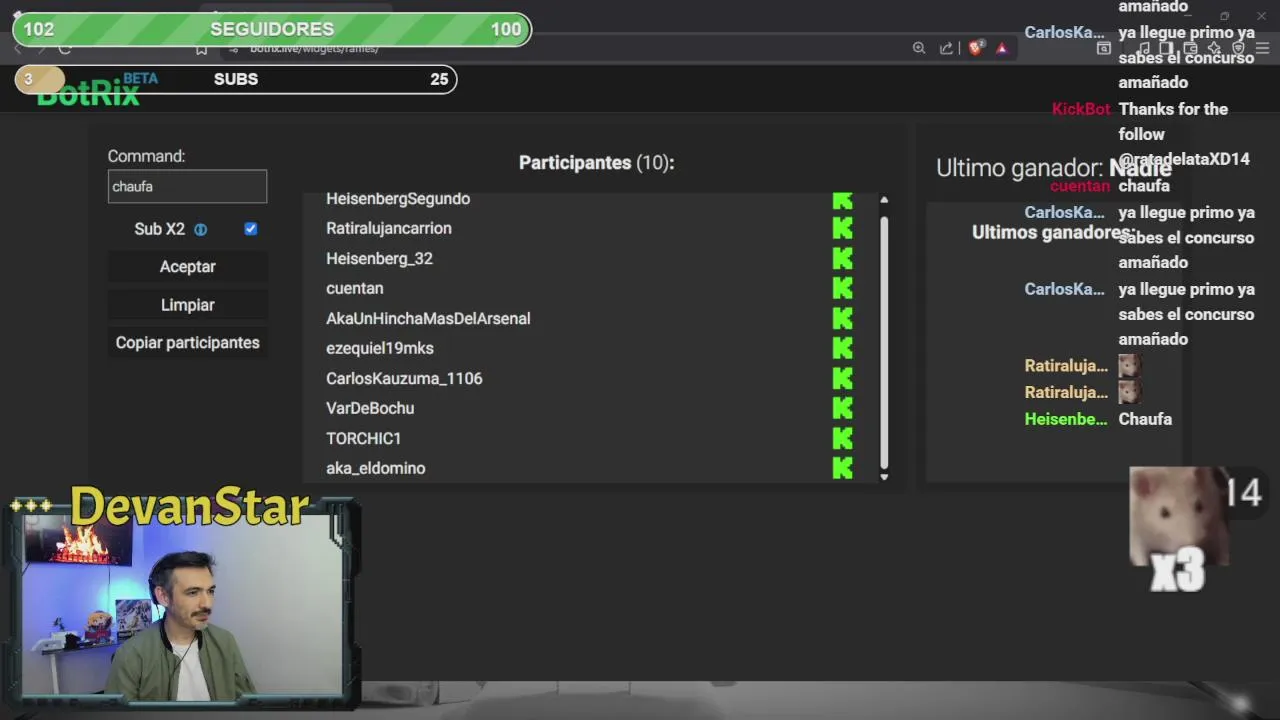Click the Aceptar button
1280x720 pixels.
(x=187, y=267)
